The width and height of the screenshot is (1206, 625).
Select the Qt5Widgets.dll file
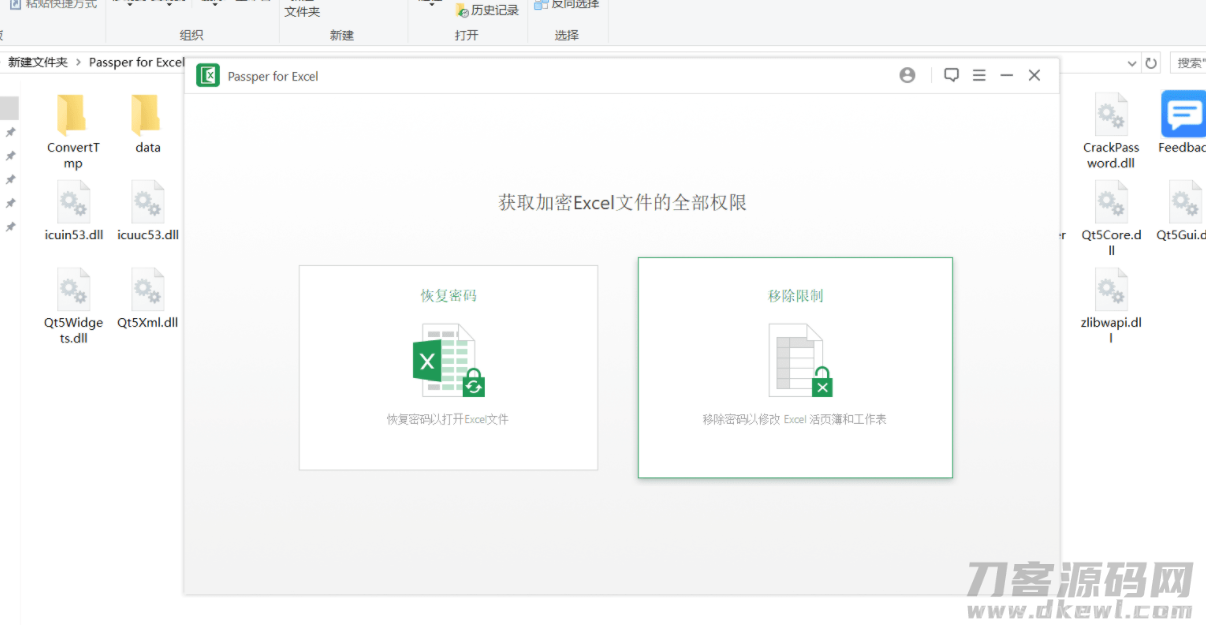coord(73,307)
